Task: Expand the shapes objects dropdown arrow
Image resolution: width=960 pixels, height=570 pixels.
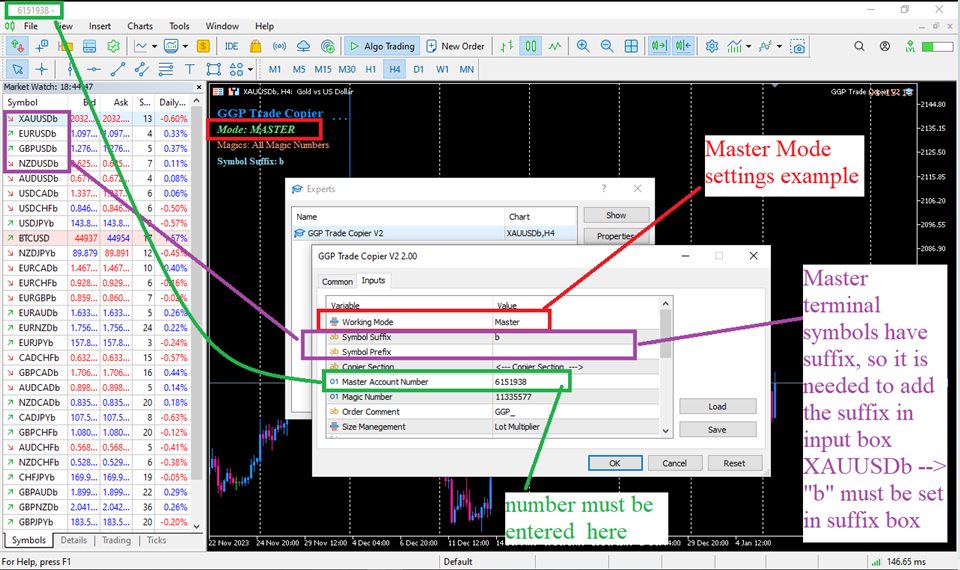Action: pyautogui.click(x=250, y=69)
